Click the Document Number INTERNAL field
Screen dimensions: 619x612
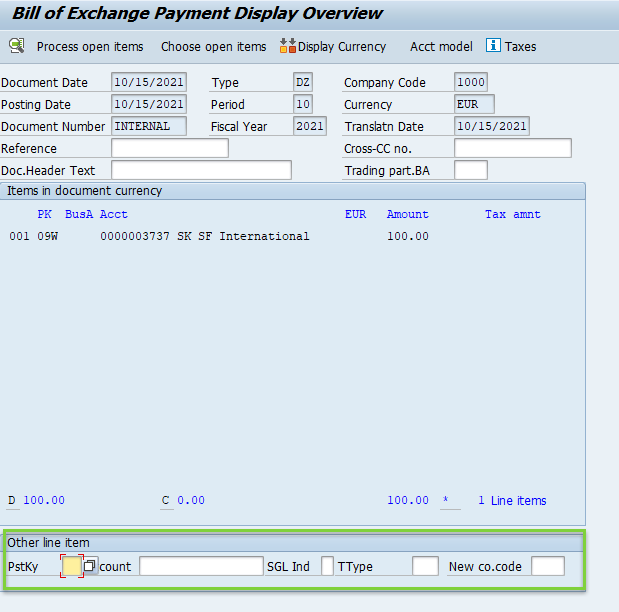(149, 126)
